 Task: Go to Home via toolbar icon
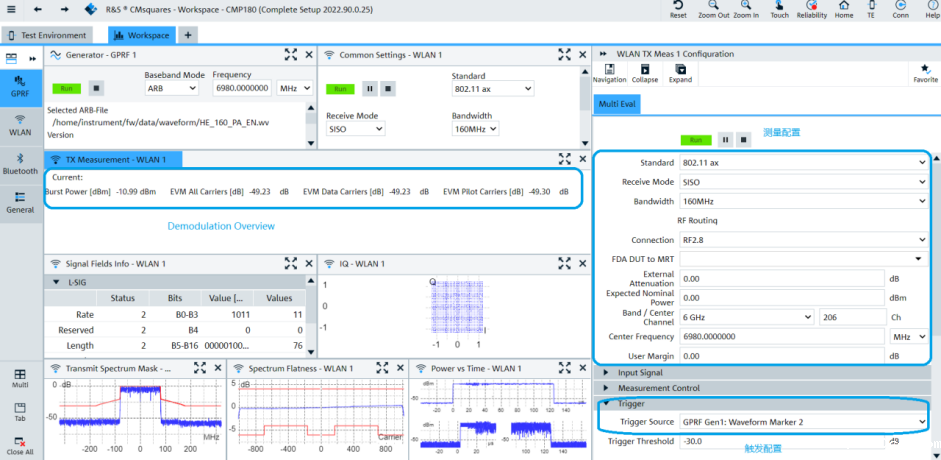point(844,10)
